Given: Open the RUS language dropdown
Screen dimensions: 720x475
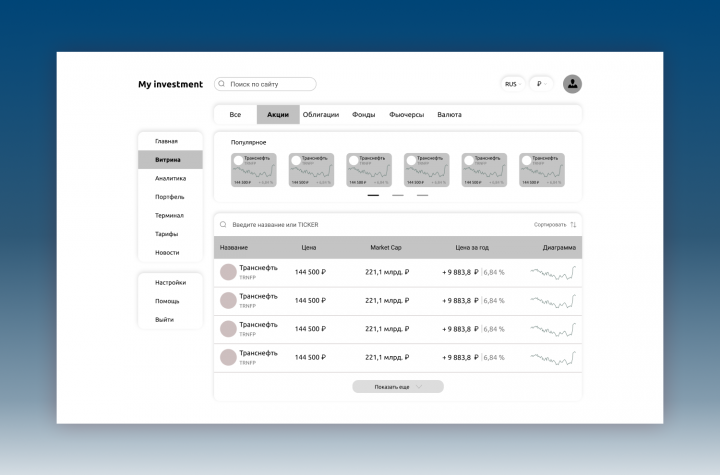Looking at the screenshot, I should [x=512, y=84].
